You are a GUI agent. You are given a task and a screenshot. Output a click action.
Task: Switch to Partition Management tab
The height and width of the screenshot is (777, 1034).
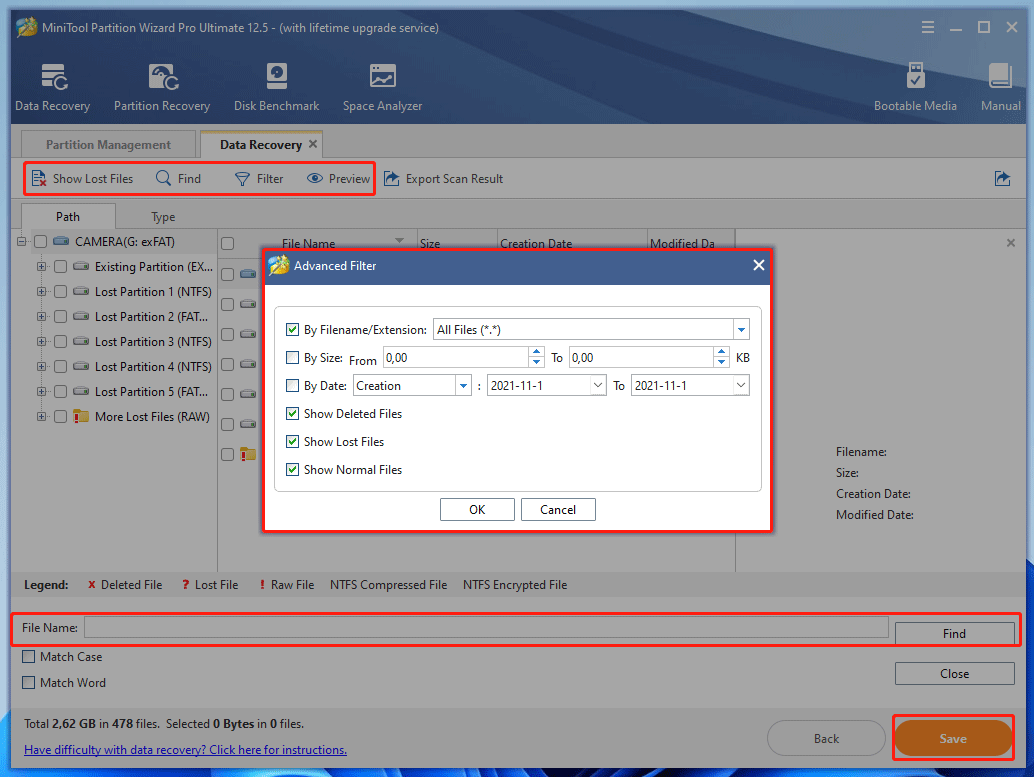click(x=108, y=144)
